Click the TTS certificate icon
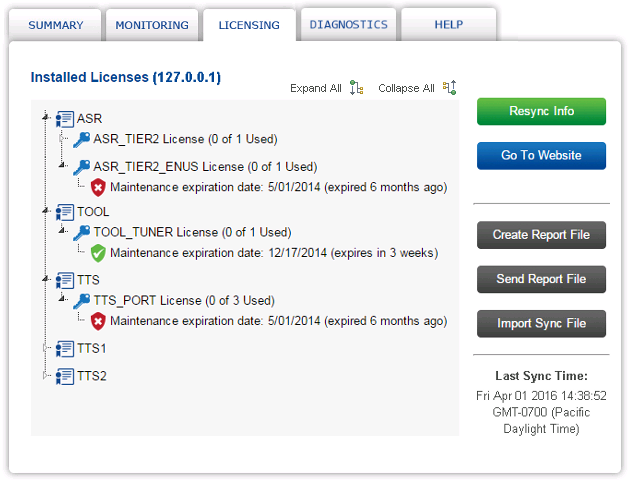 (65, 280)
